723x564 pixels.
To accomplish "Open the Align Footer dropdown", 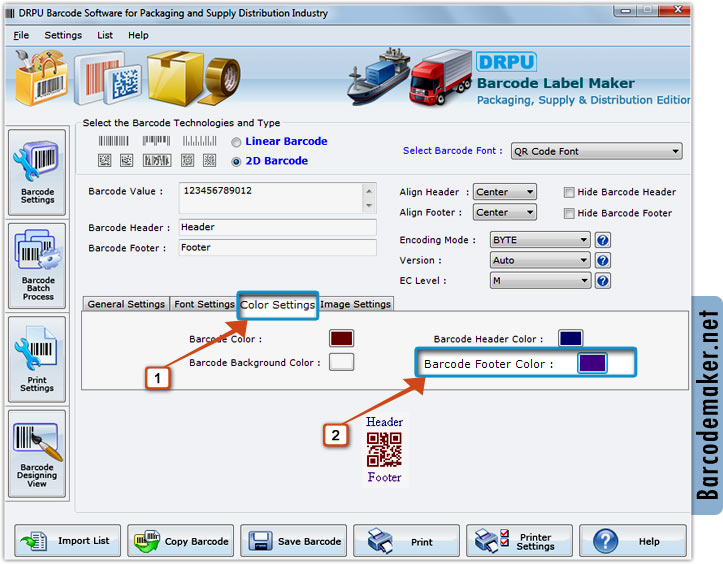I will click(x=504, y=212).
